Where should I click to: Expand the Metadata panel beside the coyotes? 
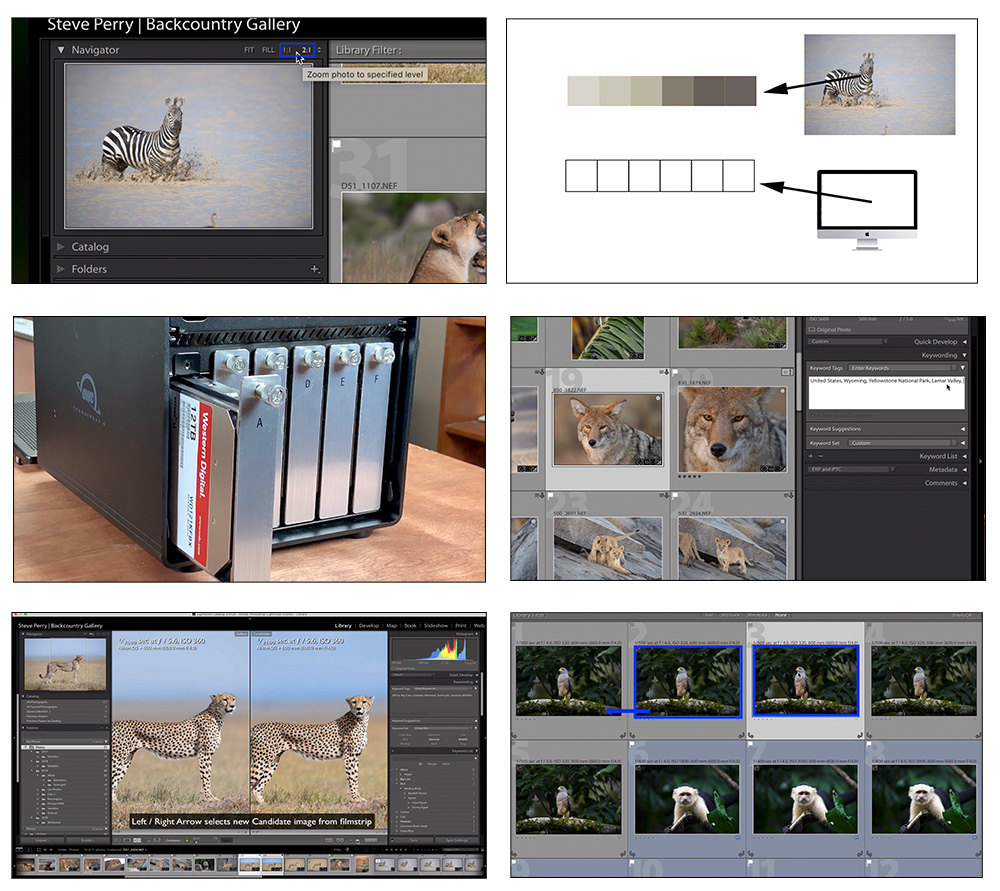pos(964,469)
